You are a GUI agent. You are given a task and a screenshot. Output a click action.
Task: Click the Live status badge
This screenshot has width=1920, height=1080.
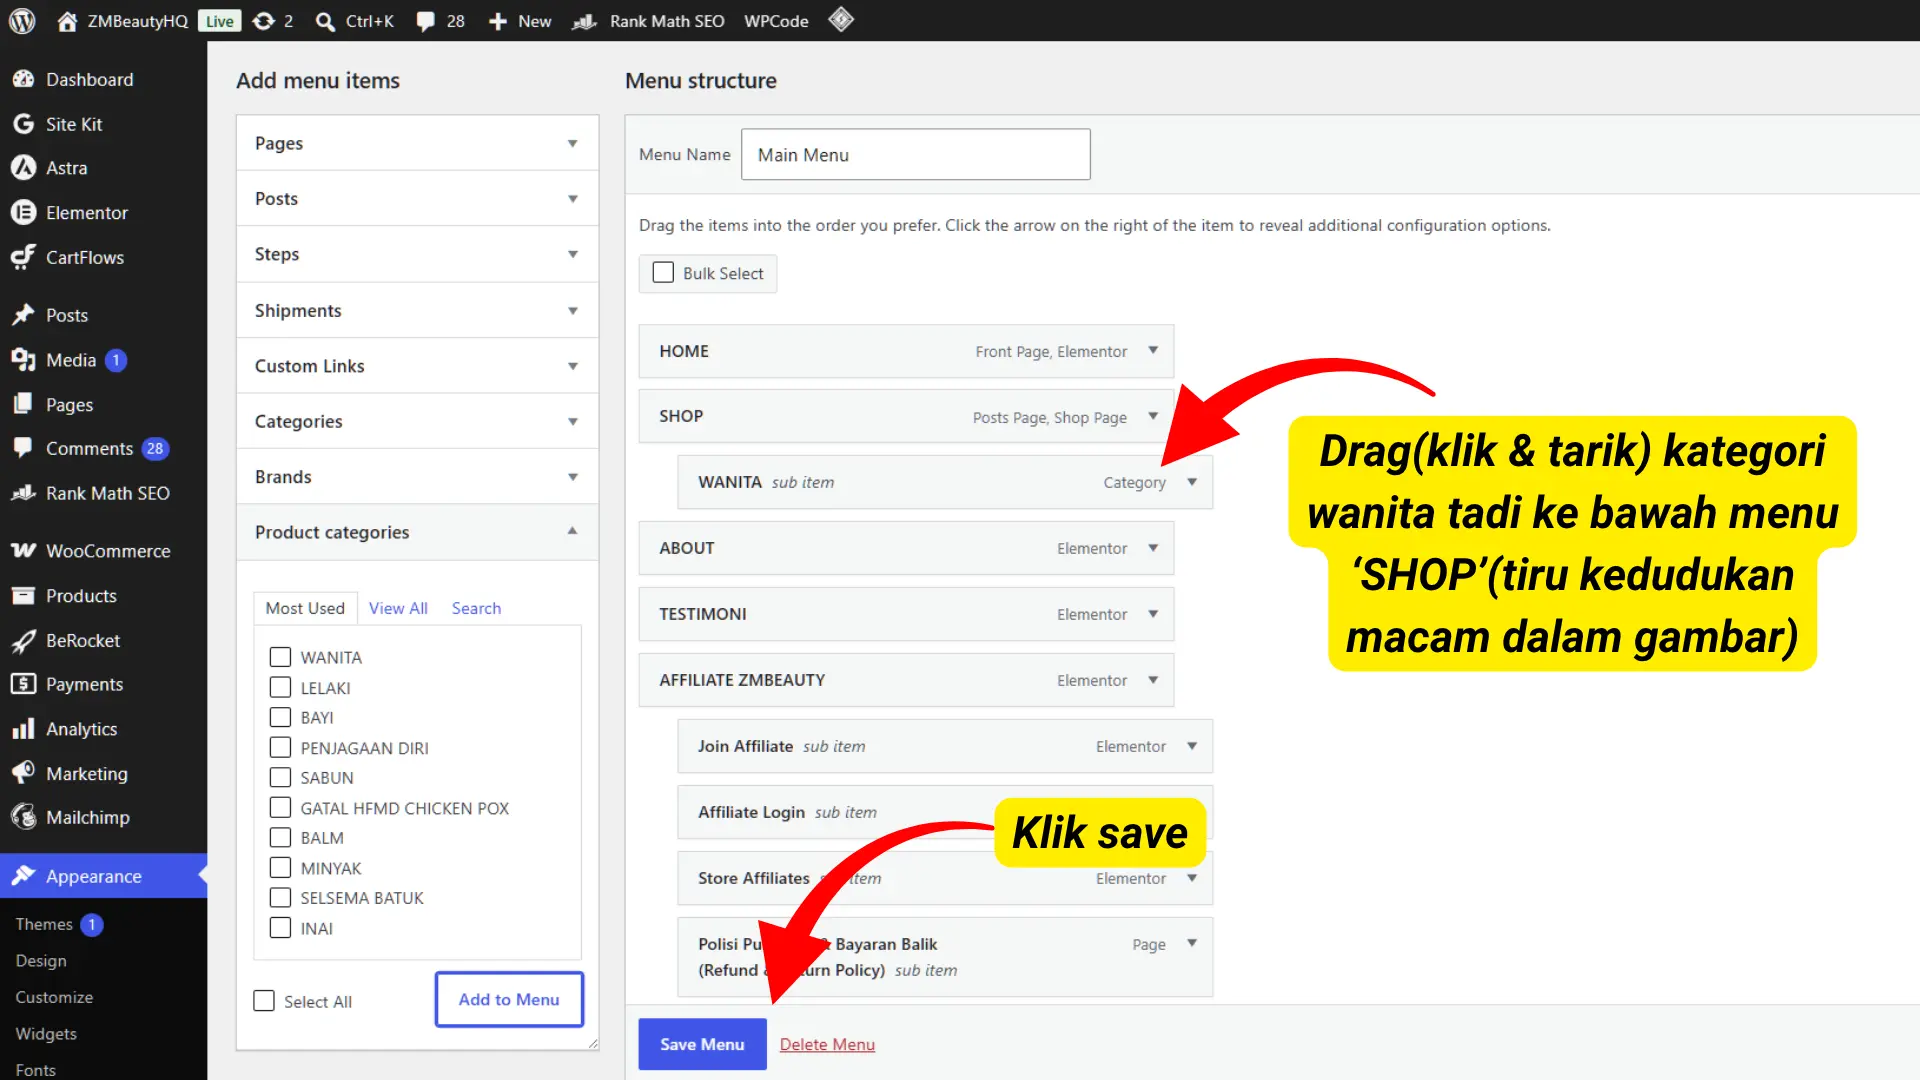tap(219, 21)
